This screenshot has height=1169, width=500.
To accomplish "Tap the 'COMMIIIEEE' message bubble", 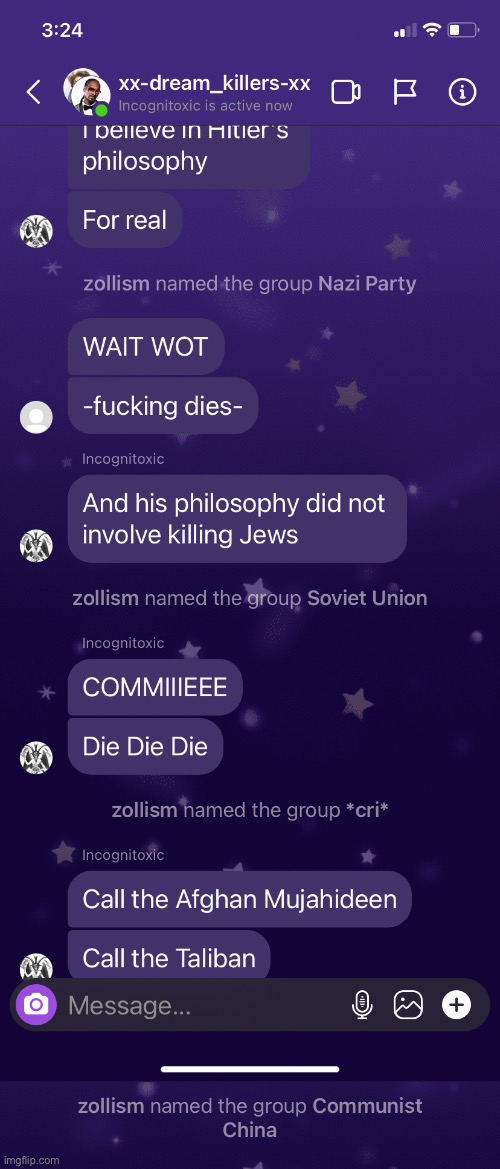I will [x=155, y=687].
